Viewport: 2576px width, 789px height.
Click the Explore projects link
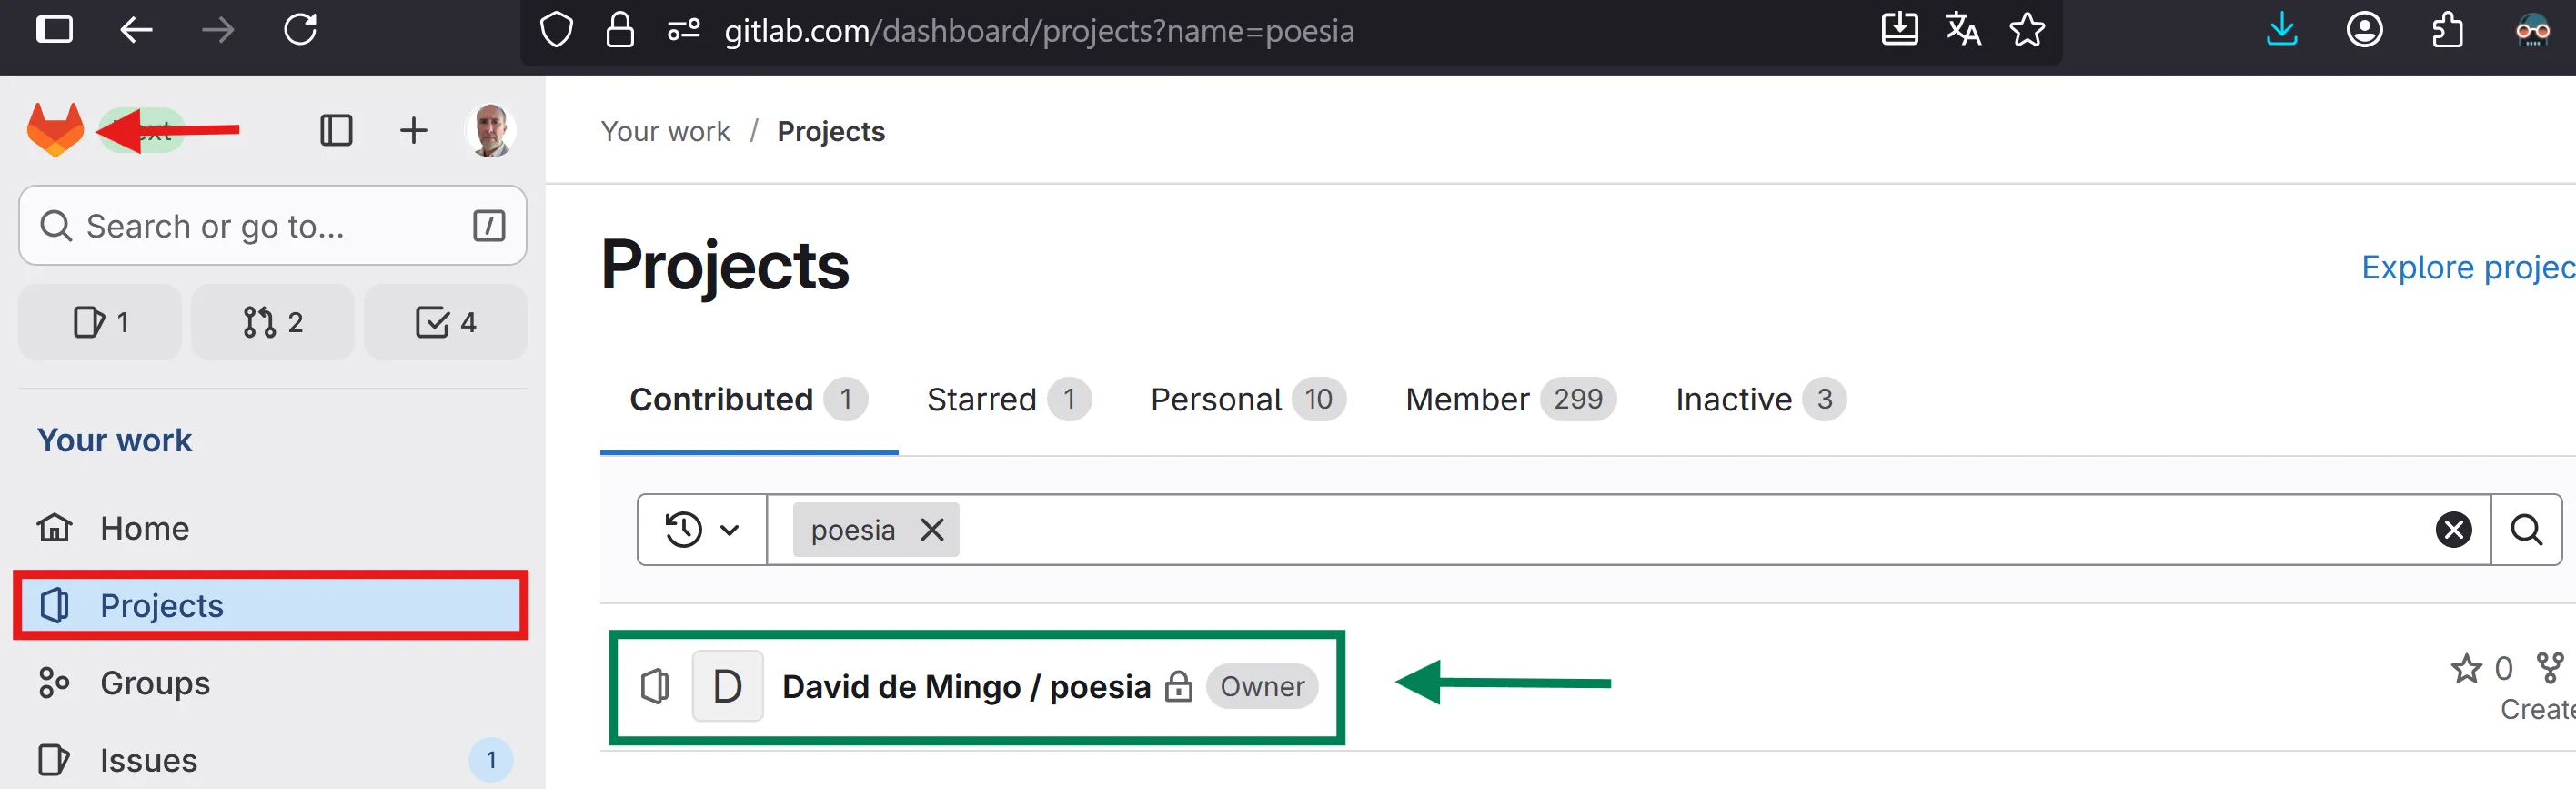point(2466,267)
